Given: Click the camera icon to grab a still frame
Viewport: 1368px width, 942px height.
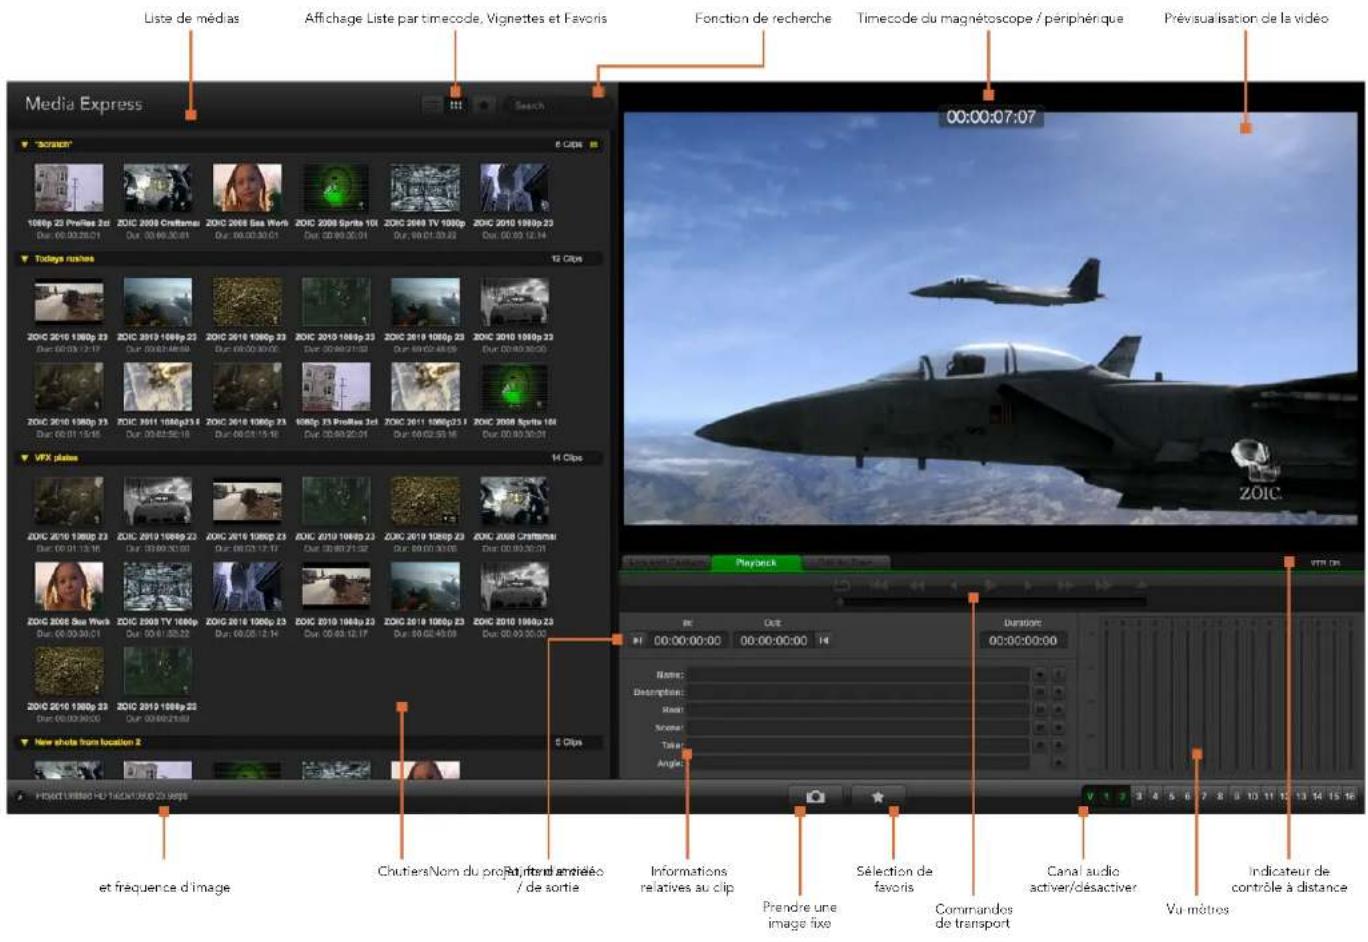Looking at the screenshot, I should coord(816,797).
